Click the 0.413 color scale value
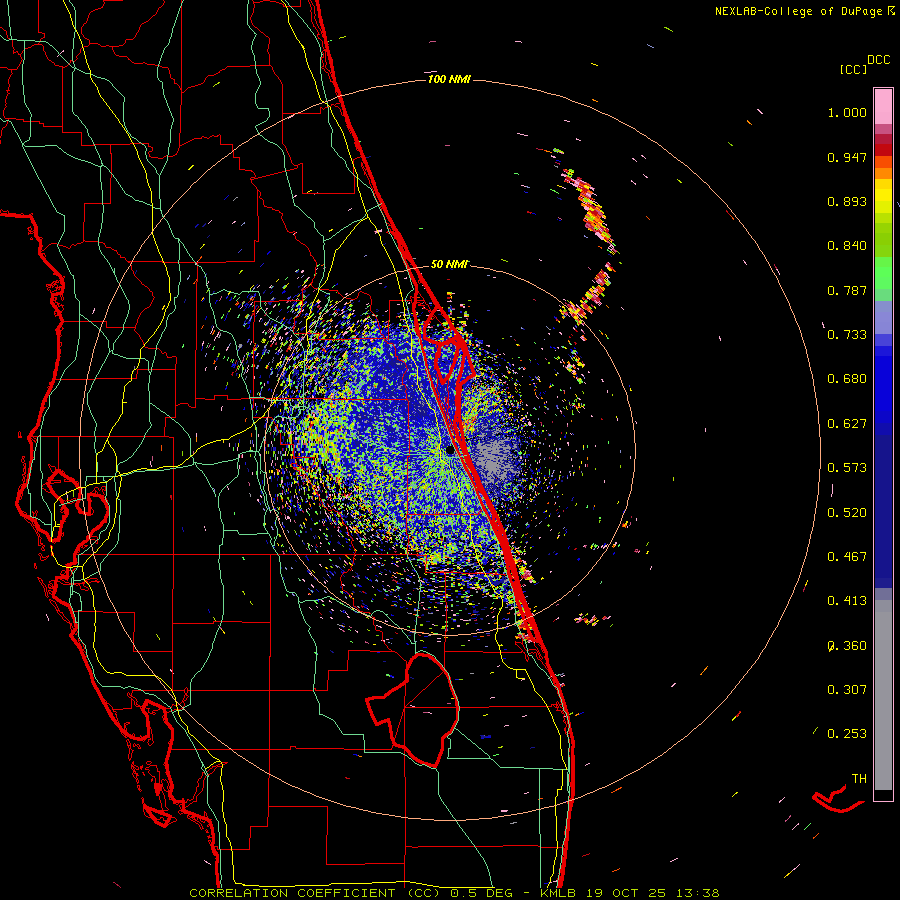Viewport: 900px width, 900px height. [x=847, y=601]
